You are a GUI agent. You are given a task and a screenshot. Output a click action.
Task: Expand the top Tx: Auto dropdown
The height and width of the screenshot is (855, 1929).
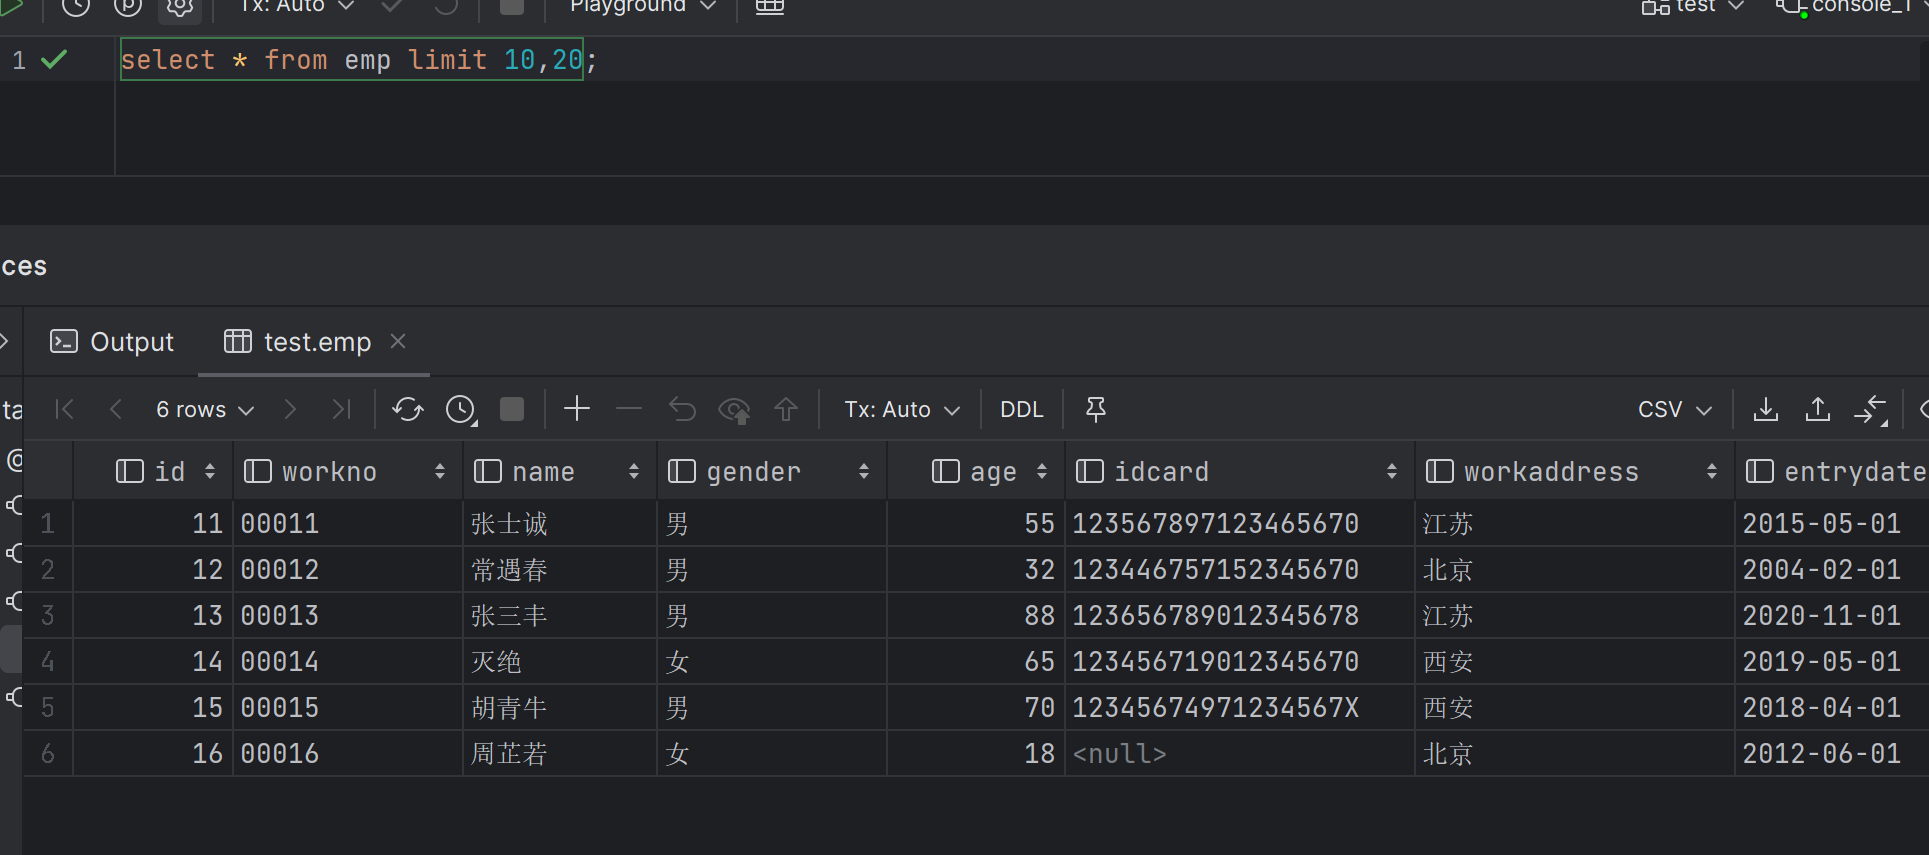(x=297, y=6)
